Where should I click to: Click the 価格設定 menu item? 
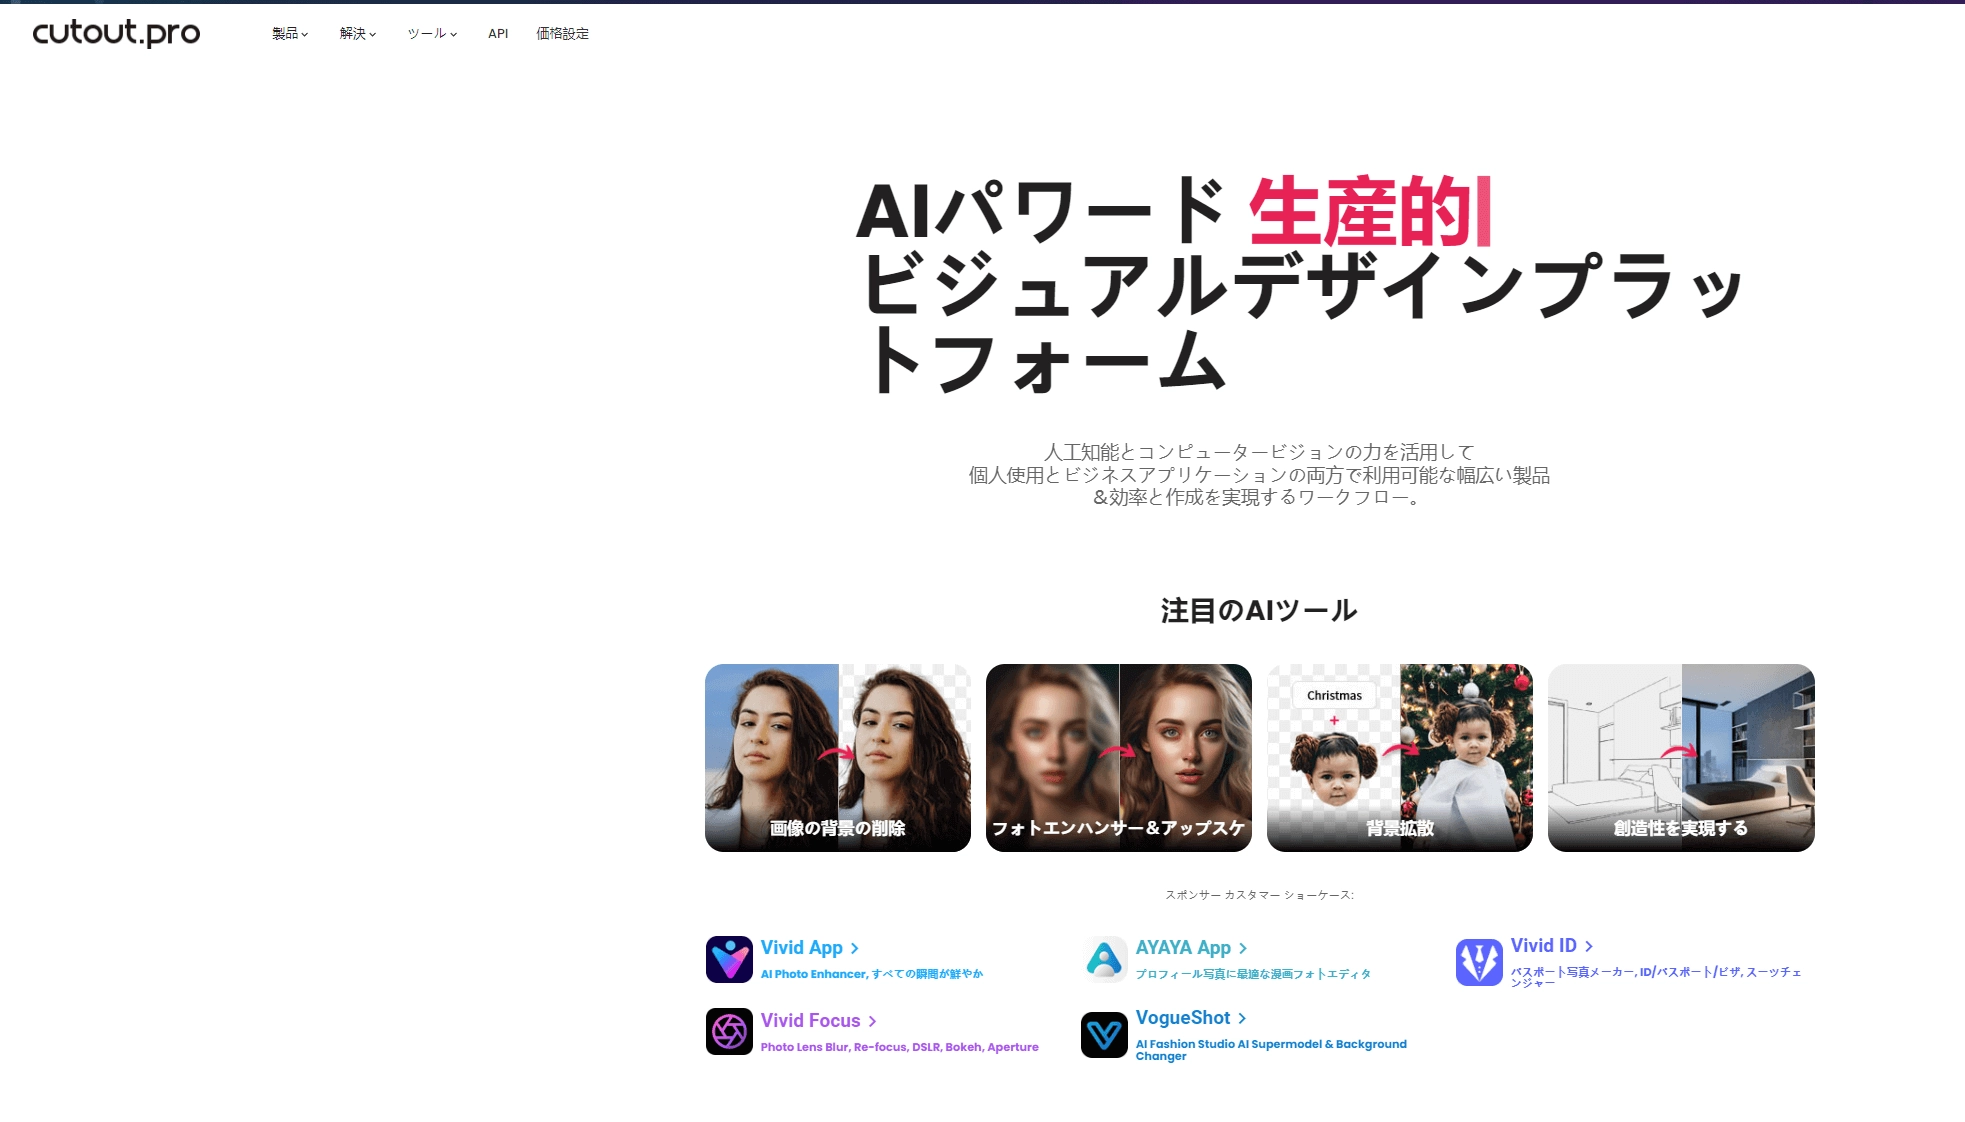(x=563, y=32)
